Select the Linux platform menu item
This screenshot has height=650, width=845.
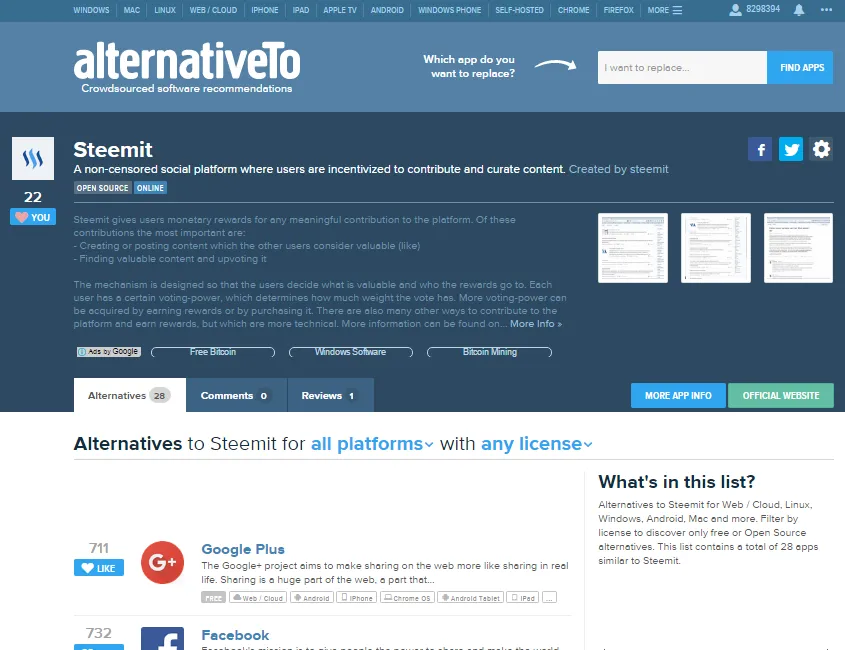click(x=165, y=10)
